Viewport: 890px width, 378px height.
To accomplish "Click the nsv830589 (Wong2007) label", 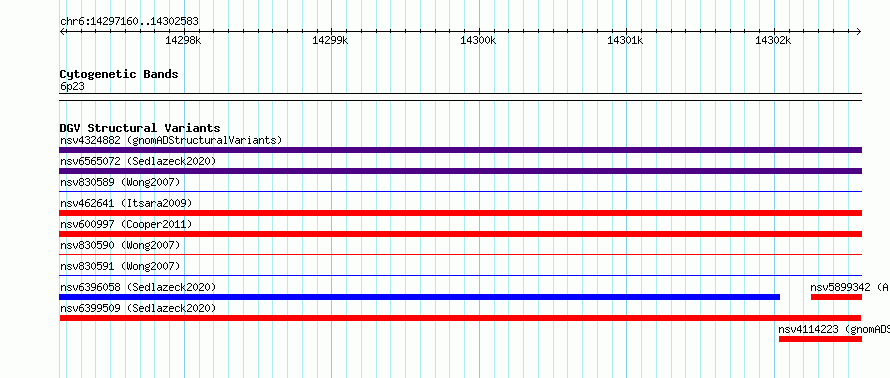I will 120,182.
